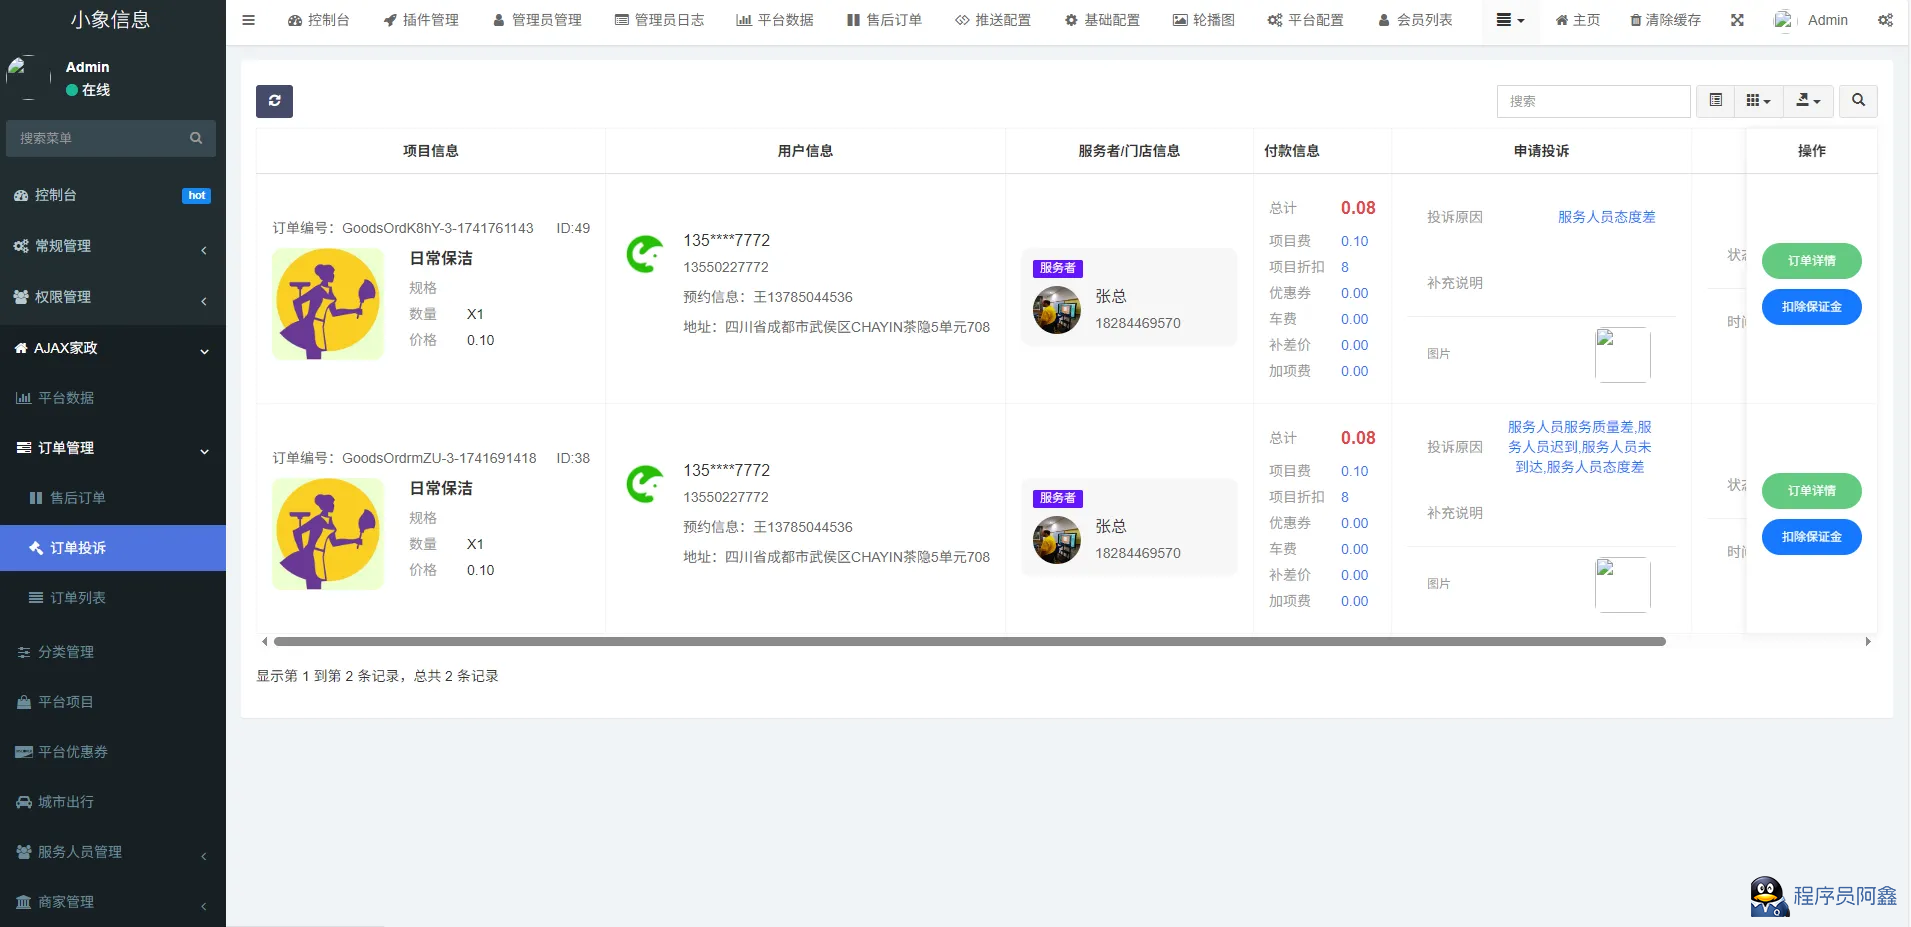打开会员列表页面

(1415, 19)
